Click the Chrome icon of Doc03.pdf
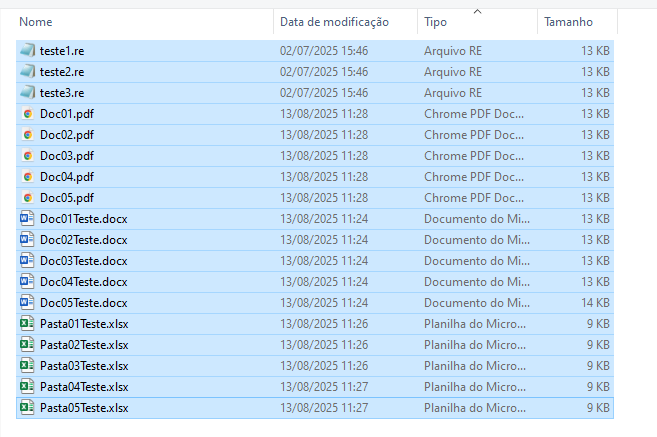Viewport: 657px width, 437px height. [x=28, y=155]
